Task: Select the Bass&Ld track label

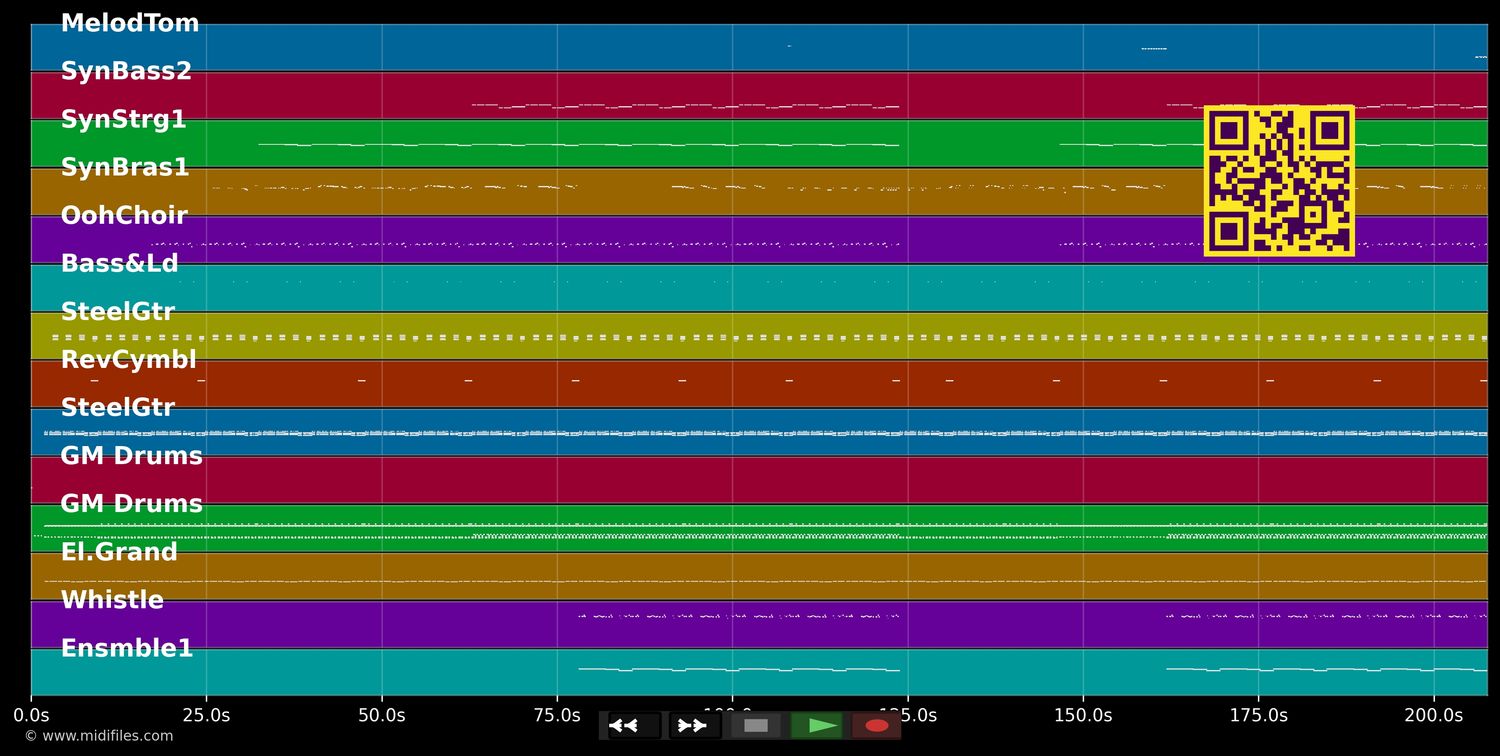Action: coord(119,264)
